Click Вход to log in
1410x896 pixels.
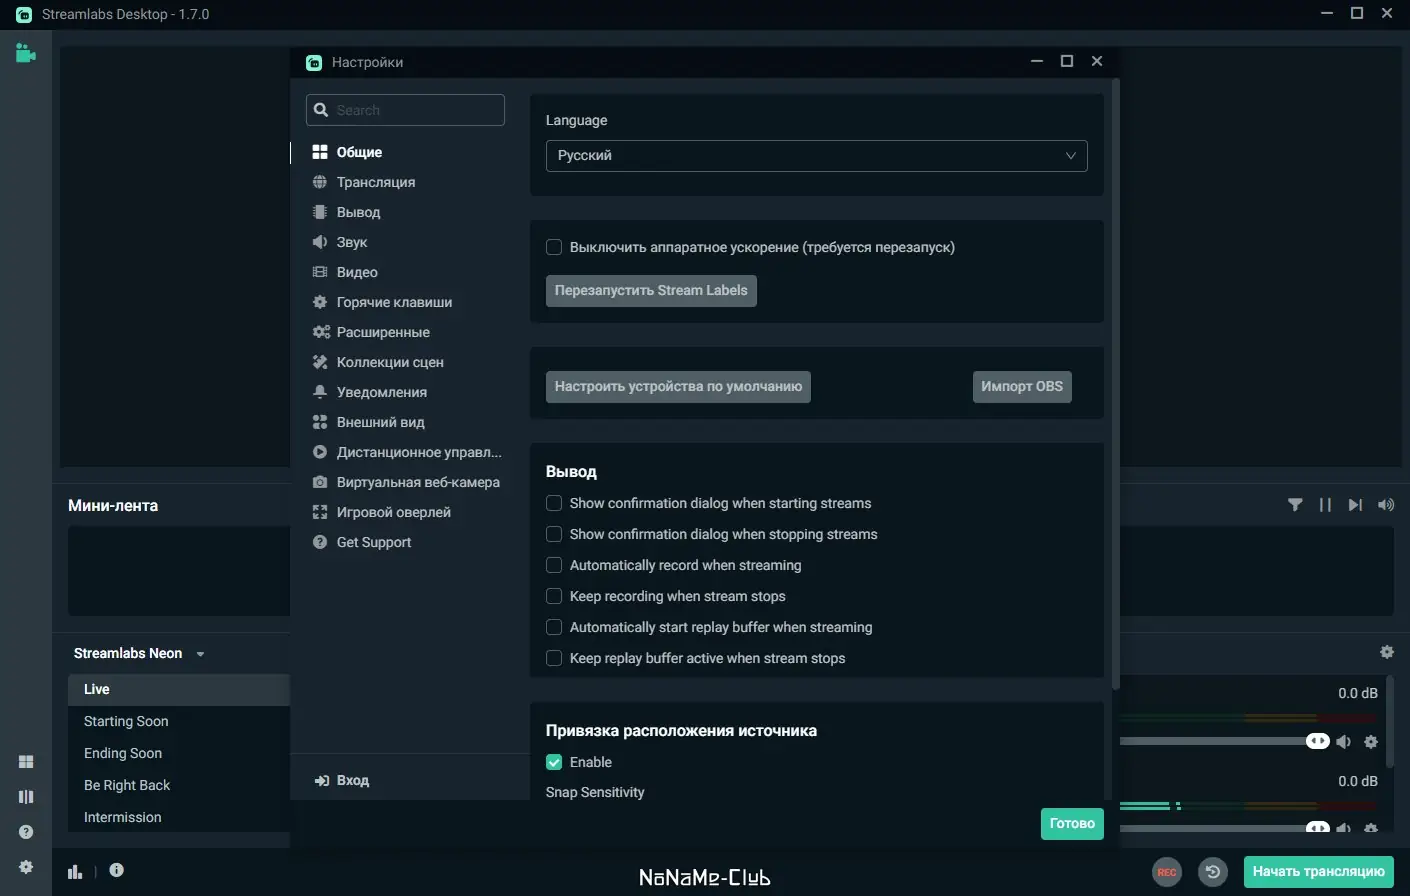(x=342, y=781)
